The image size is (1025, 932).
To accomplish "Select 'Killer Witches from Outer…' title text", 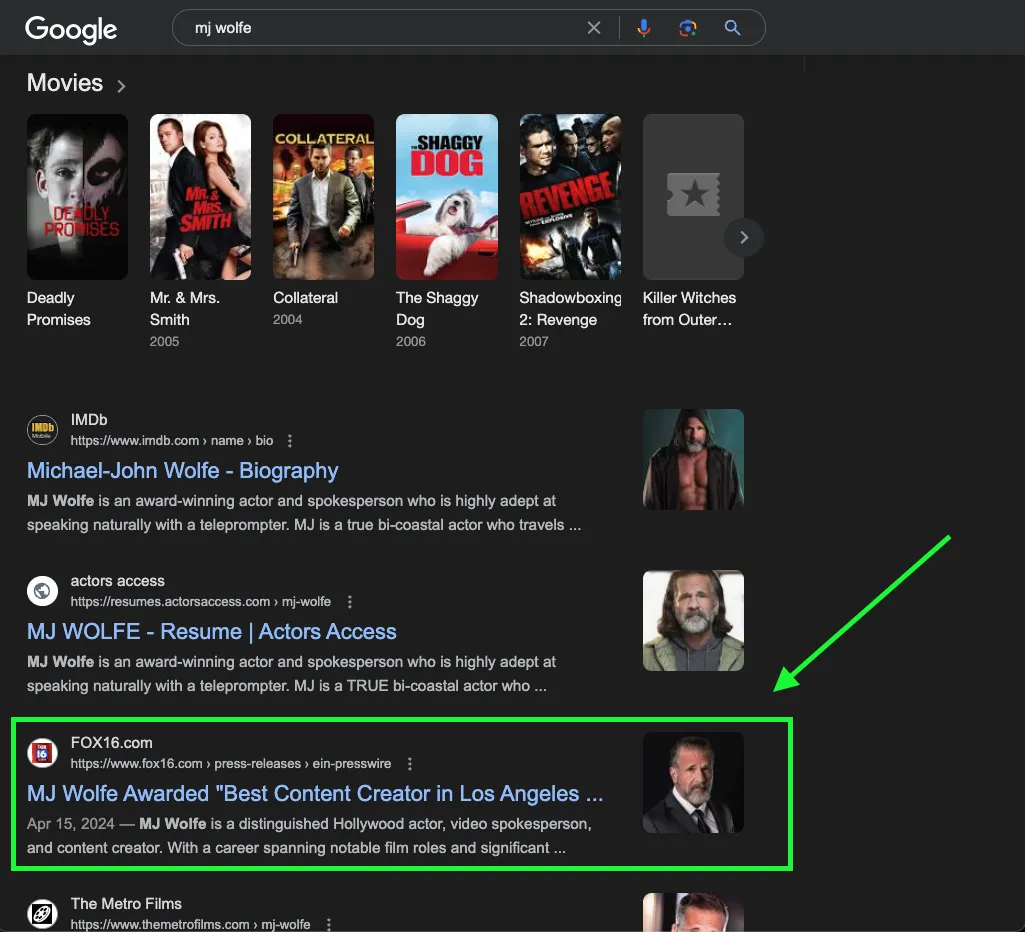I will pos(689,308).
